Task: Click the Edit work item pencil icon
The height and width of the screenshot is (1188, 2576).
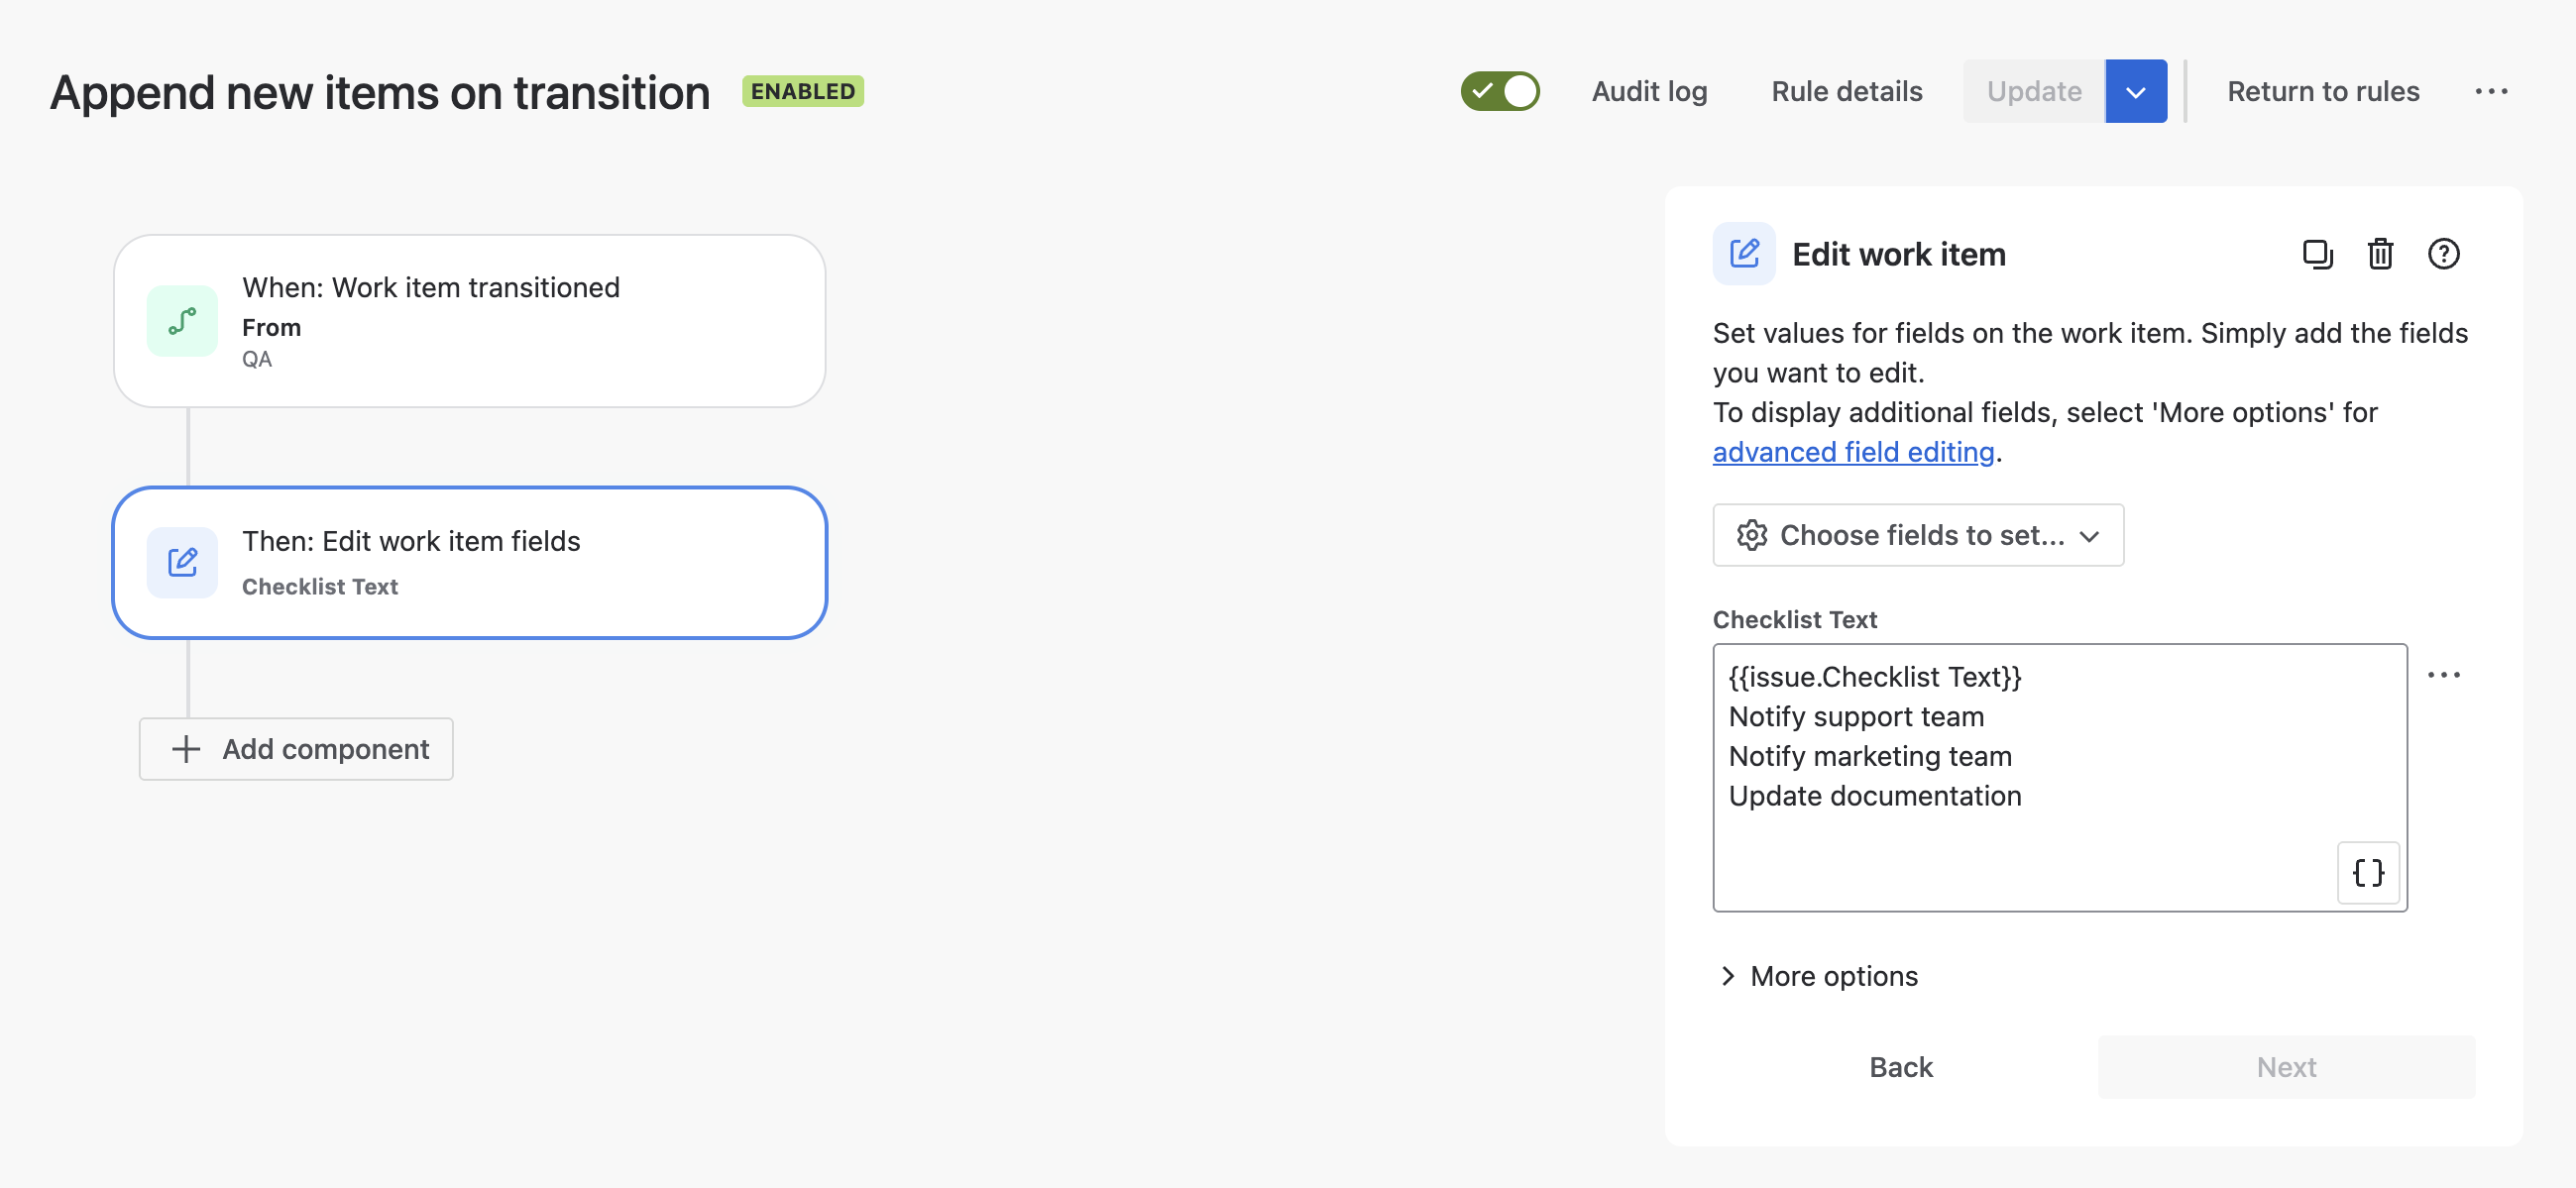Action: pos(1743,254)
